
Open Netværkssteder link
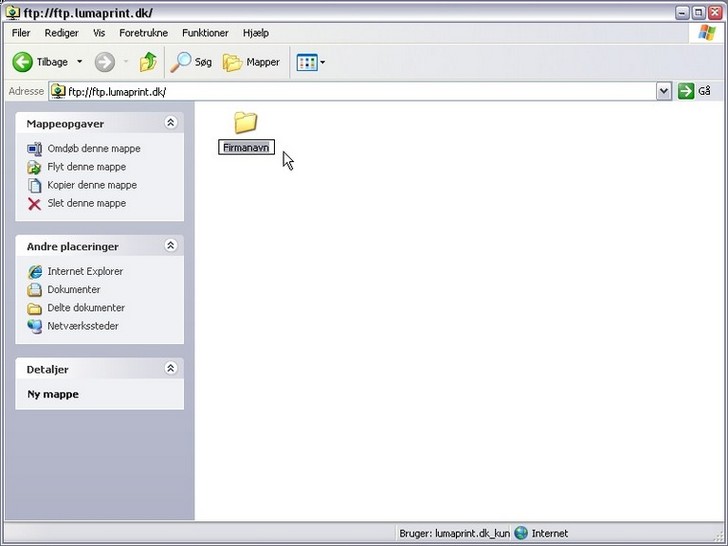pos(83,326)
